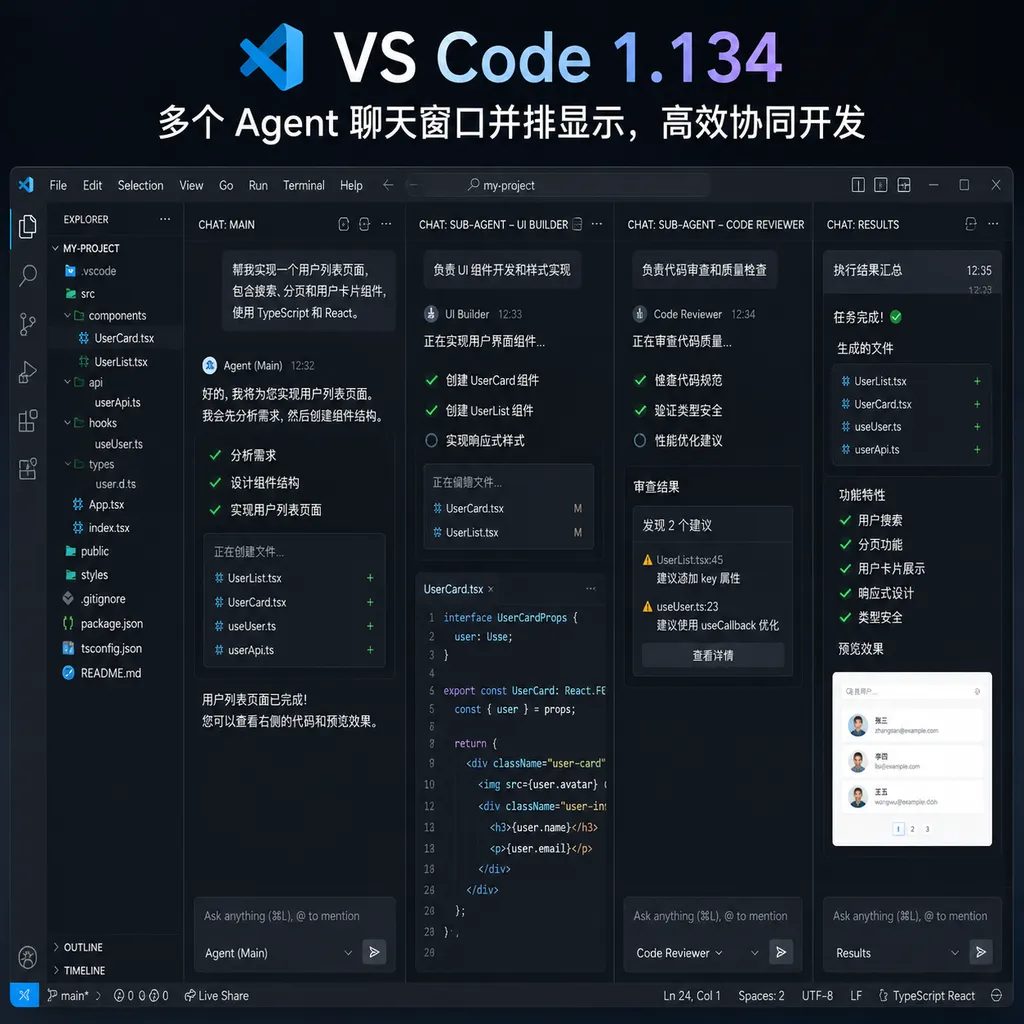
Task: Close the UserCard.tsx editor tab
Action: 490,589
